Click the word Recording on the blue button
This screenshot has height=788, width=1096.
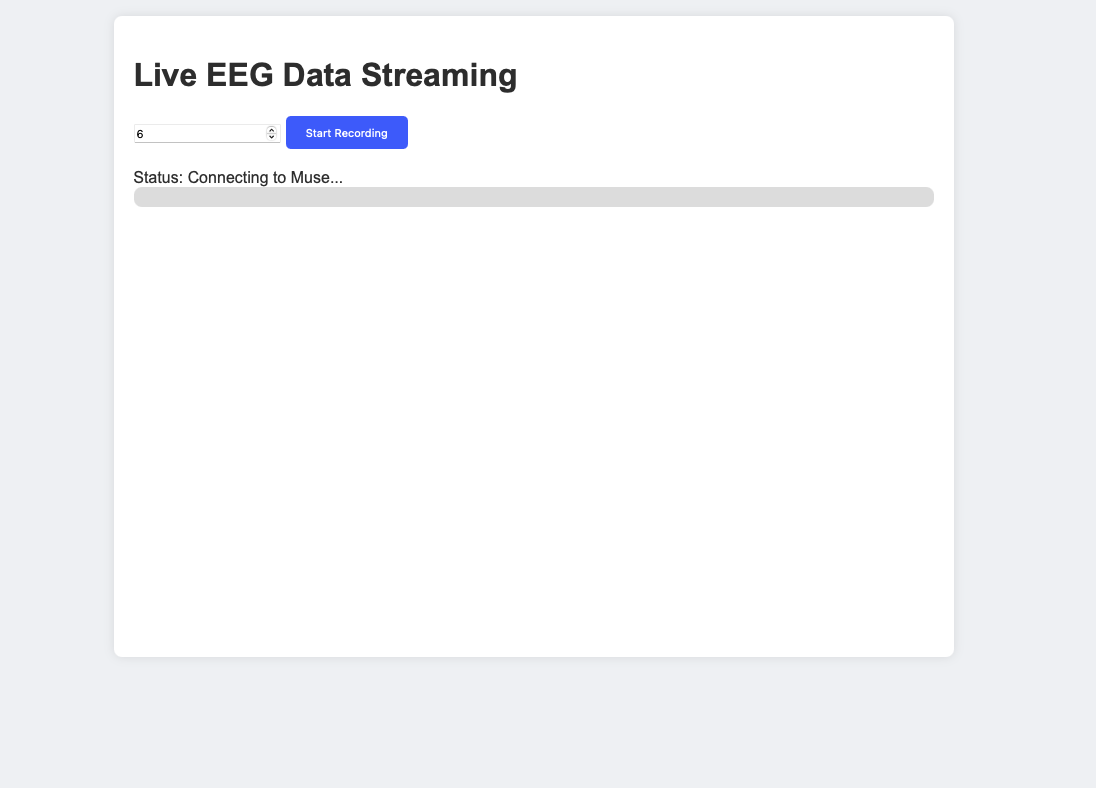[x=361, y=133]
